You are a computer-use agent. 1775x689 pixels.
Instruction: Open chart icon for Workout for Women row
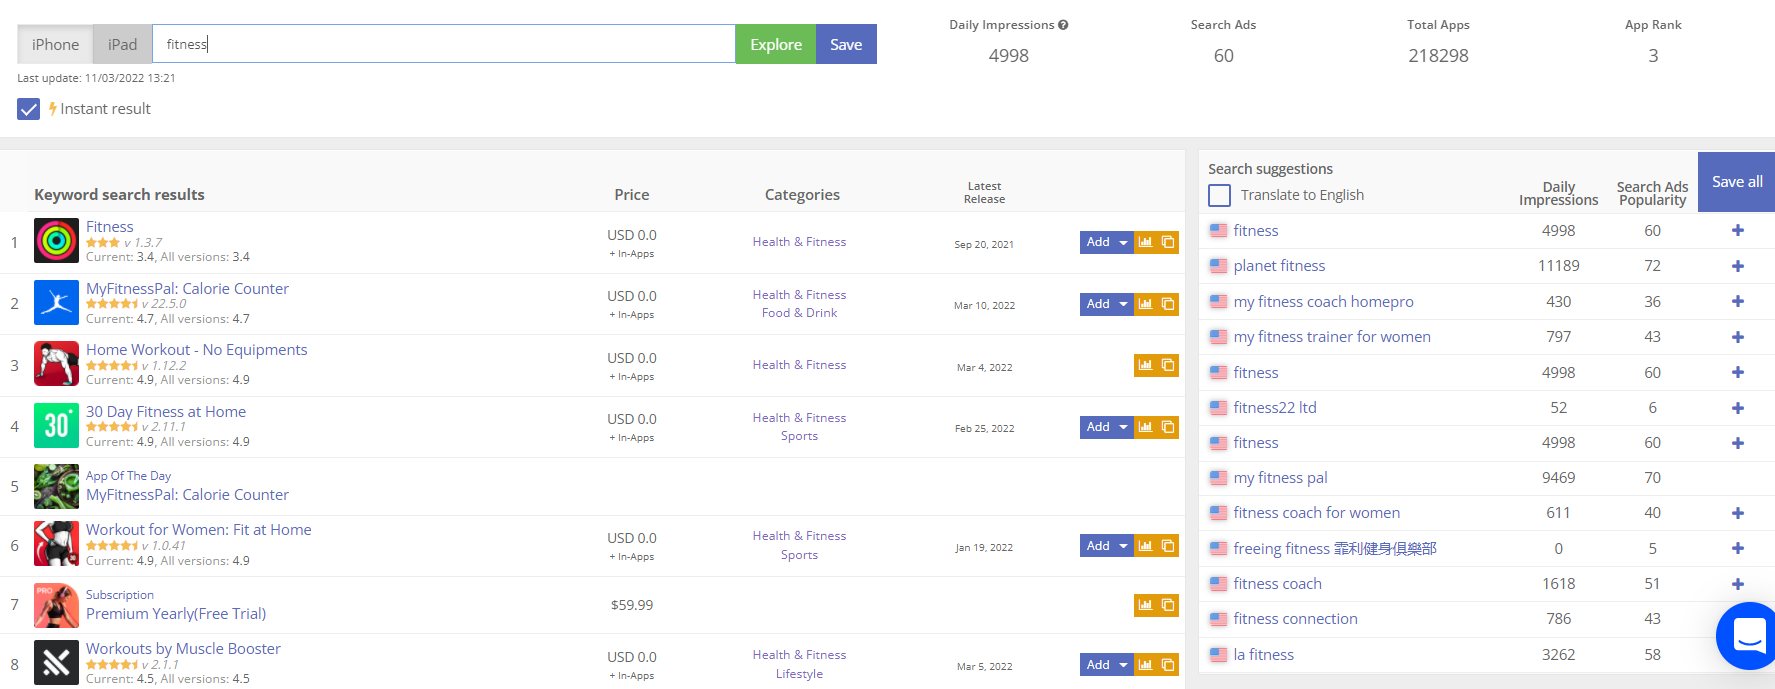pos(1145,546)
